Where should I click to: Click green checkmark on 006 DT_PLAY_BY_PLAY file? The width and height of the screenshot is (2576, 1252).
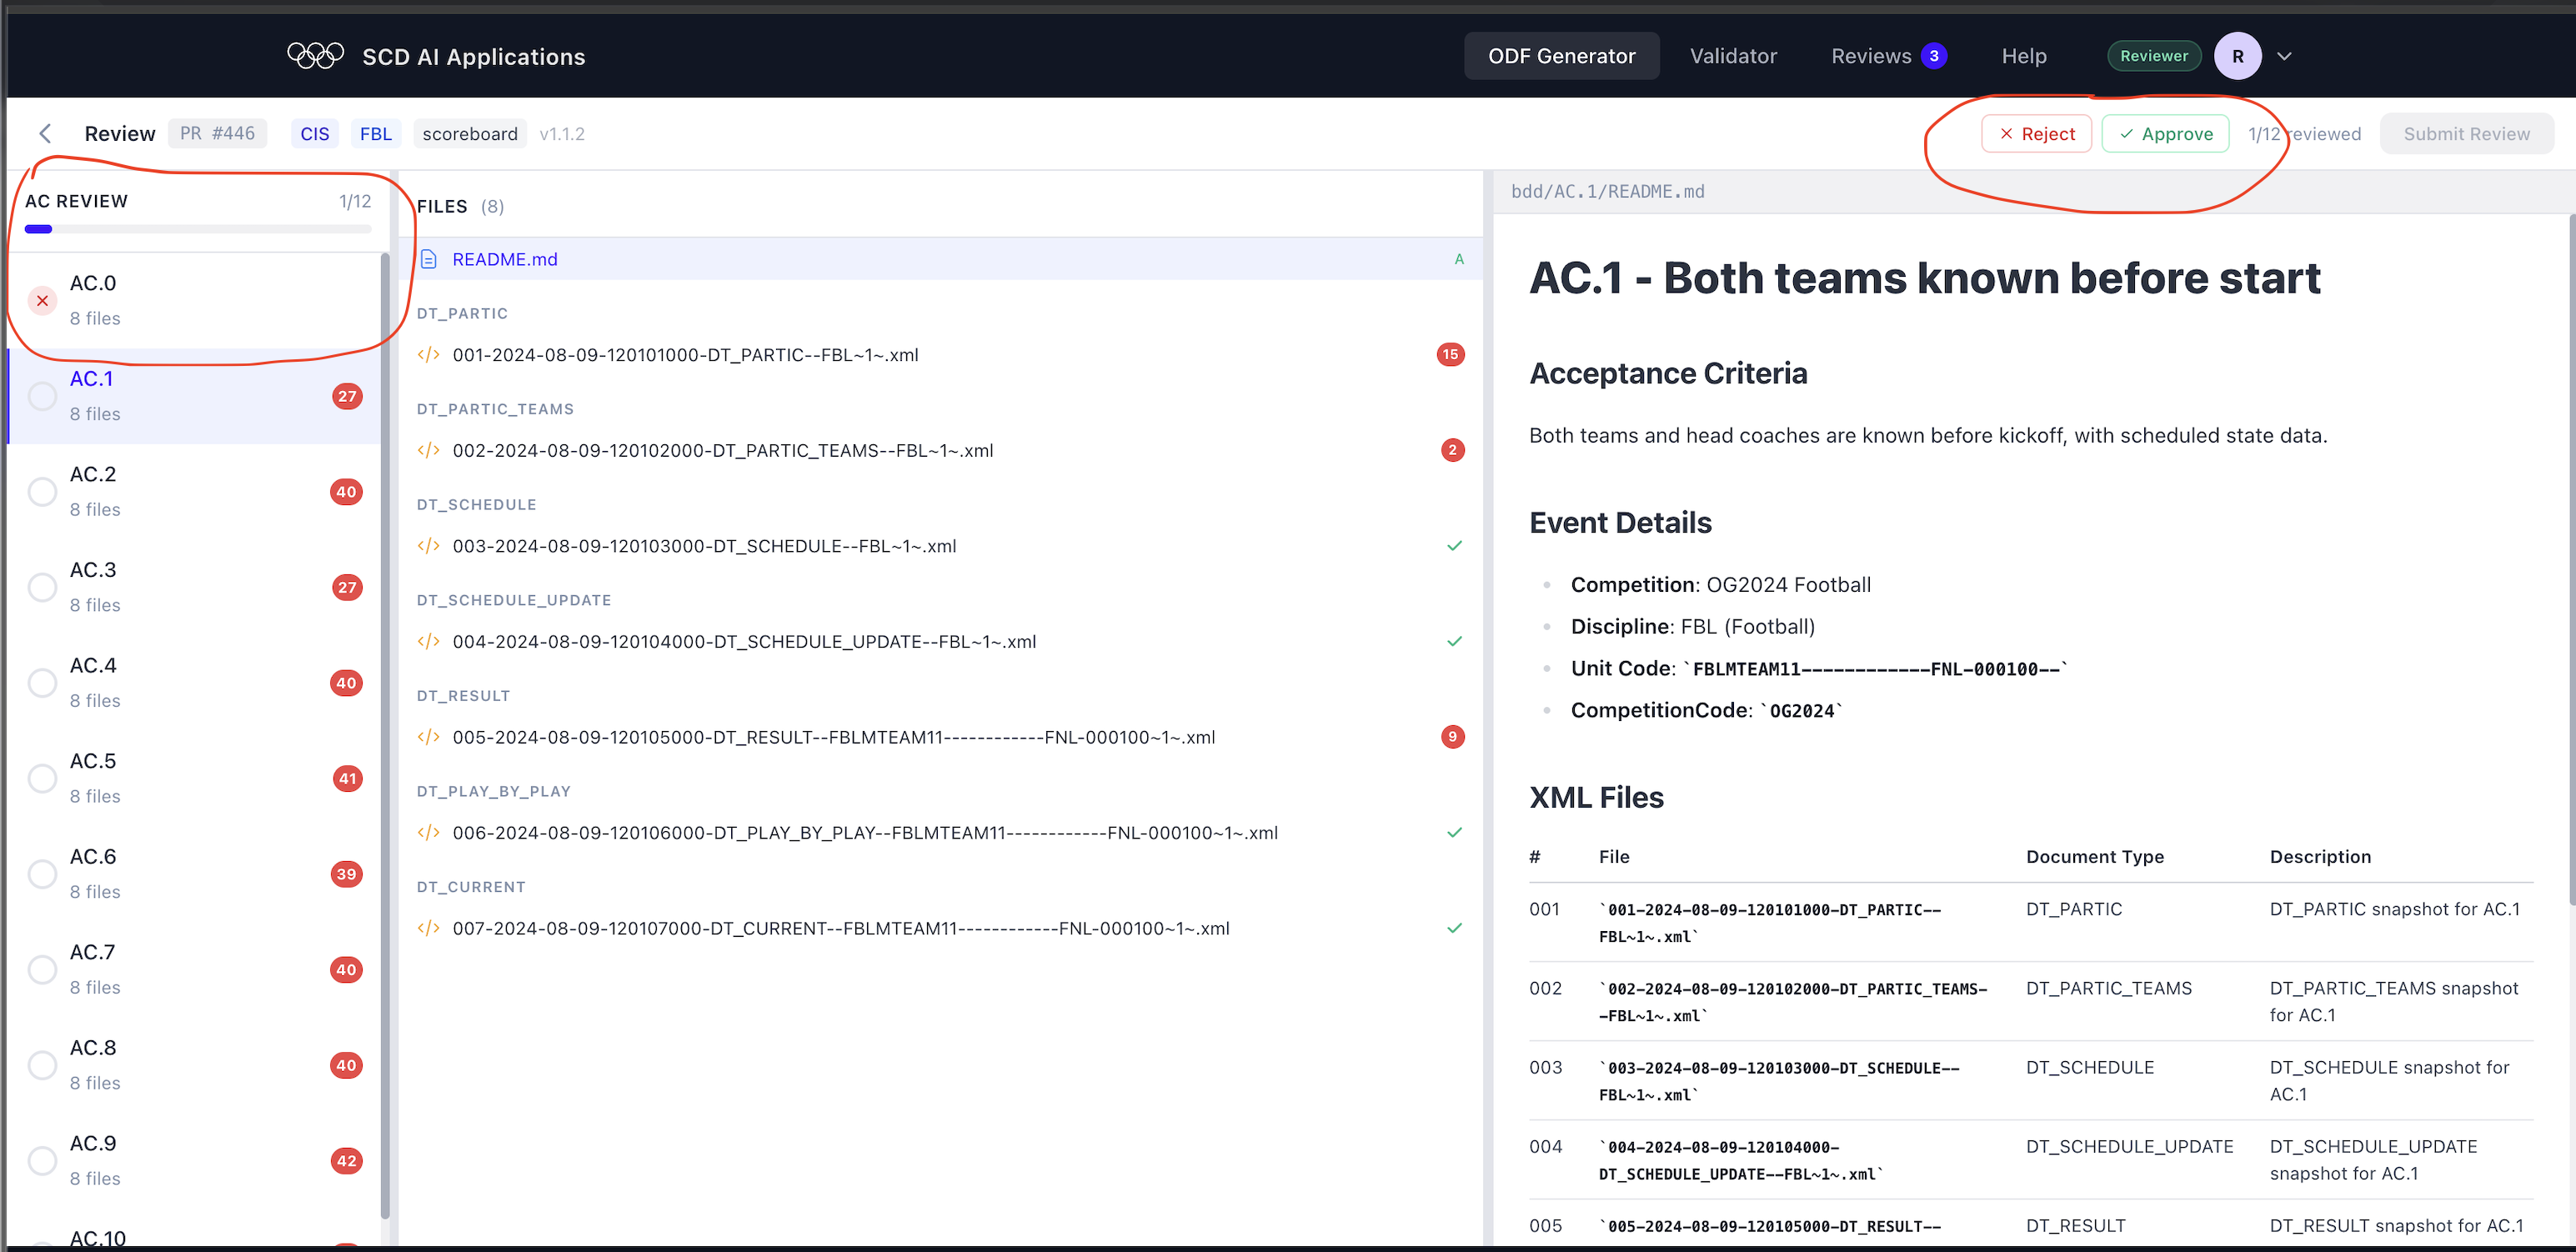tap(1455, 832)
